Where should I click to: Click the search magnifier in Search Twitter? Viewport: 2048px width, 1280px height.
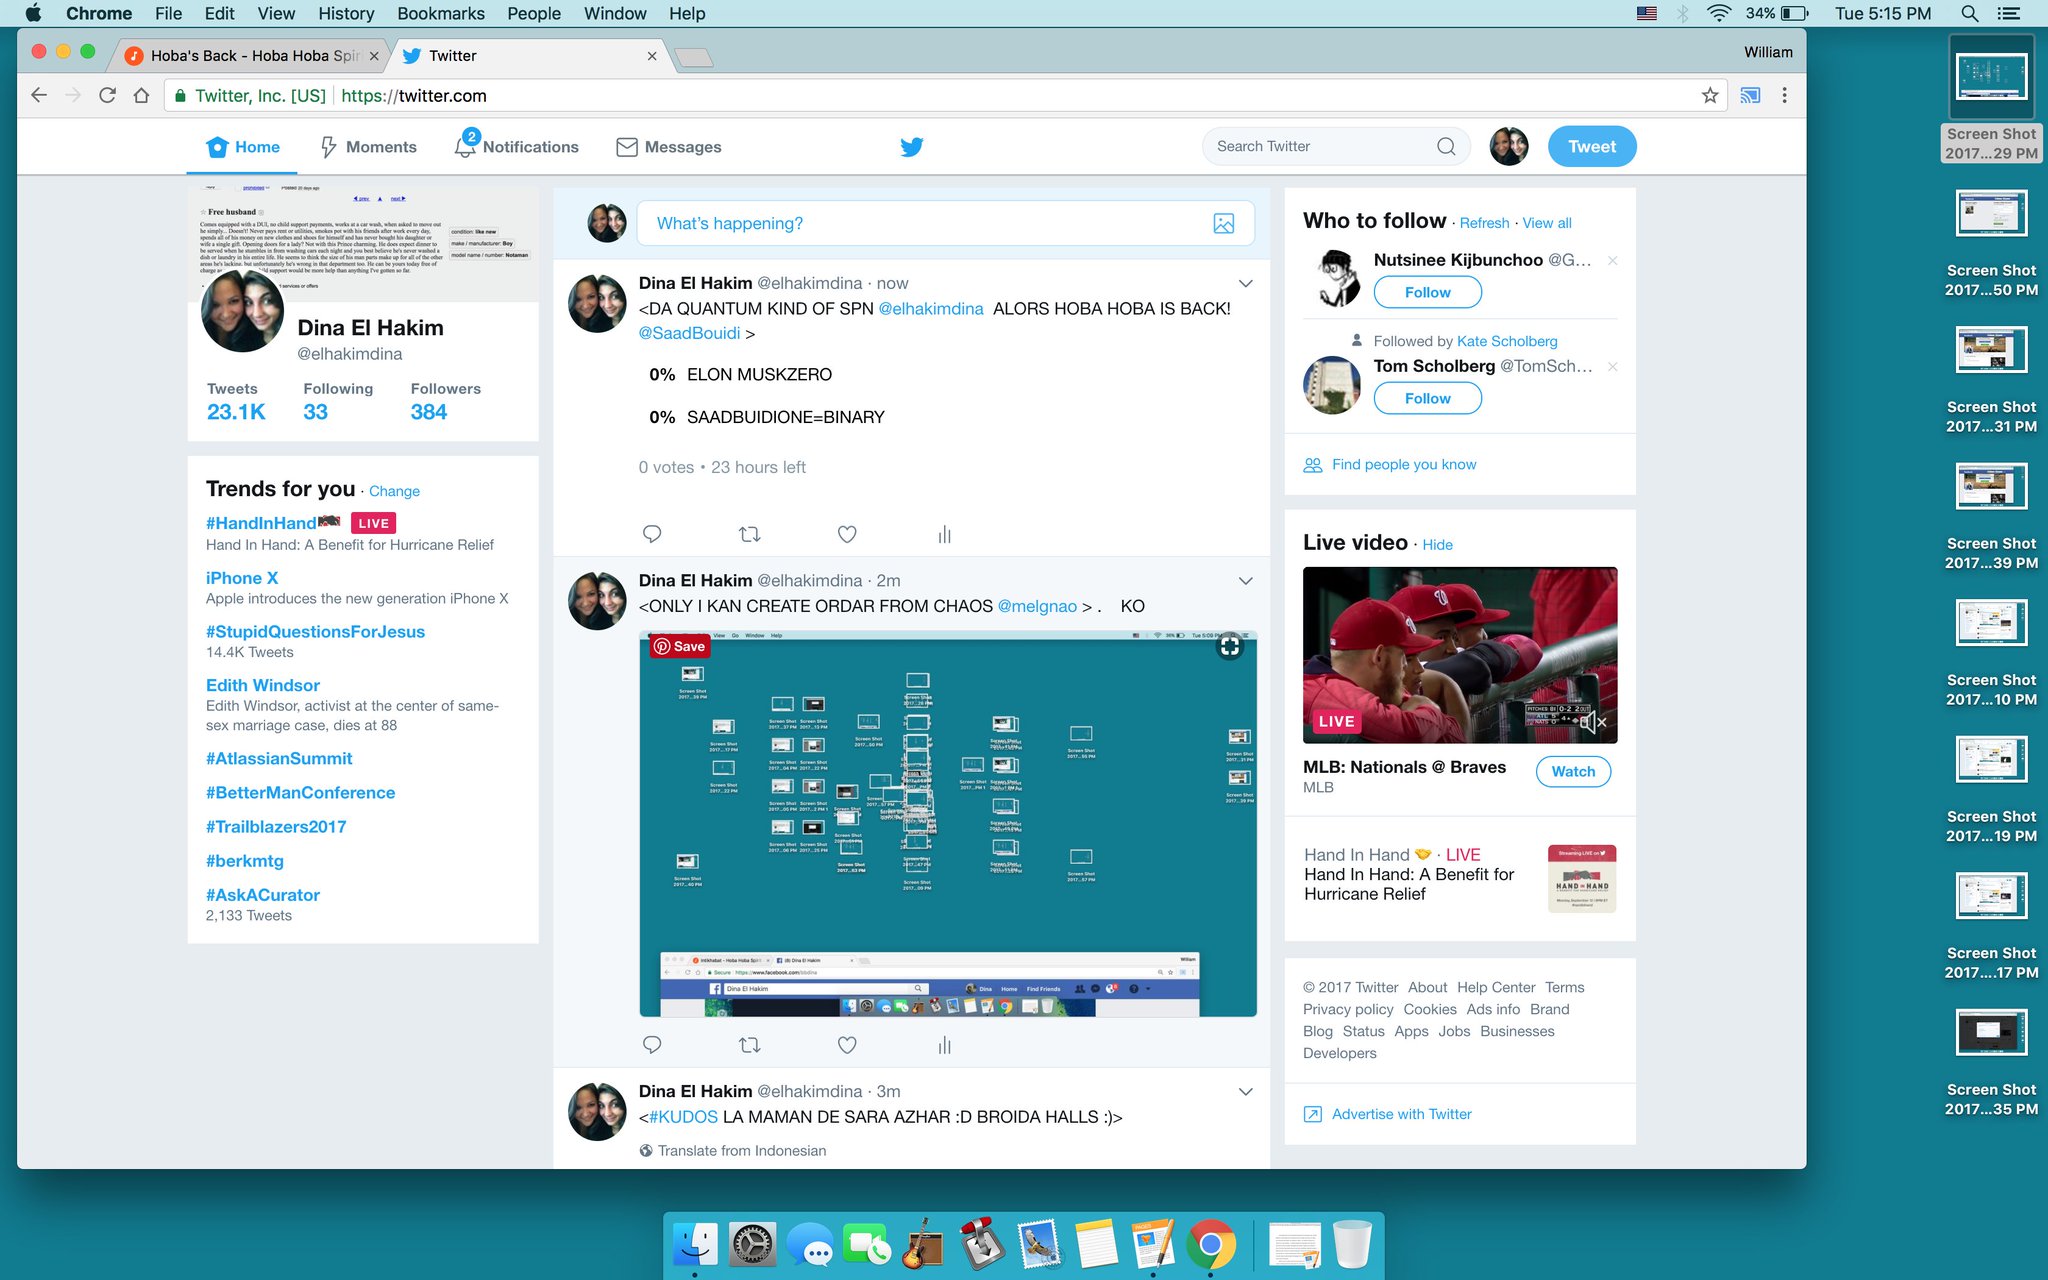pos(1446,146)
